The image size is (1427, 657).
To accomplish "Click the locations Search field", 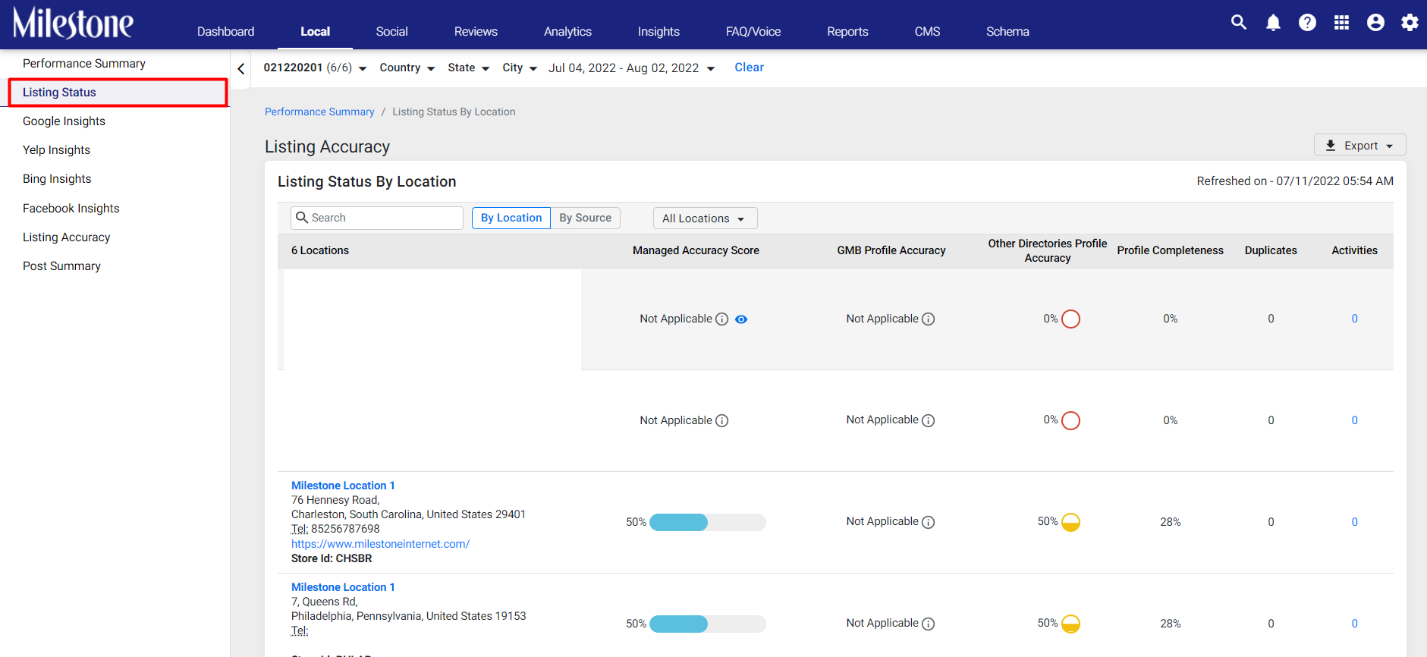I will 377,218.
